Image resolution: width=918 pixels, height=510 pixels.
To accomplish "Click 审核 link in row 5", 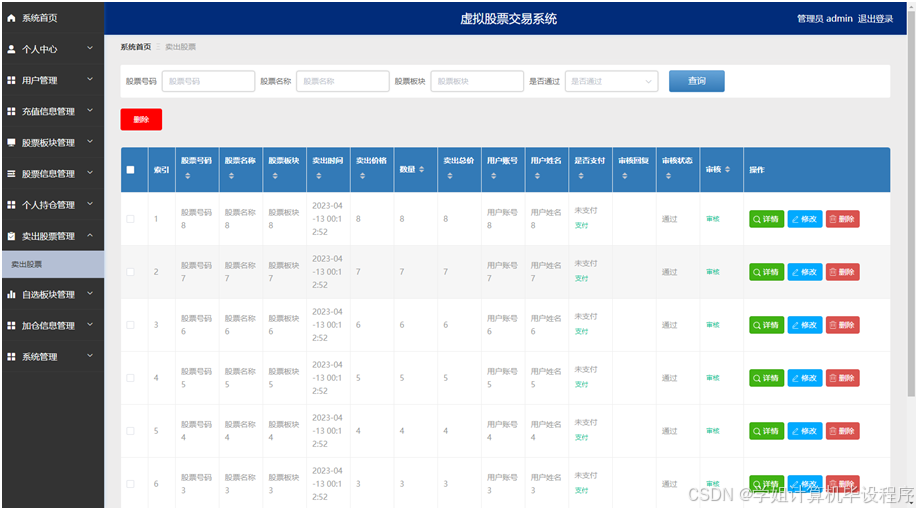I will (713, 431).
